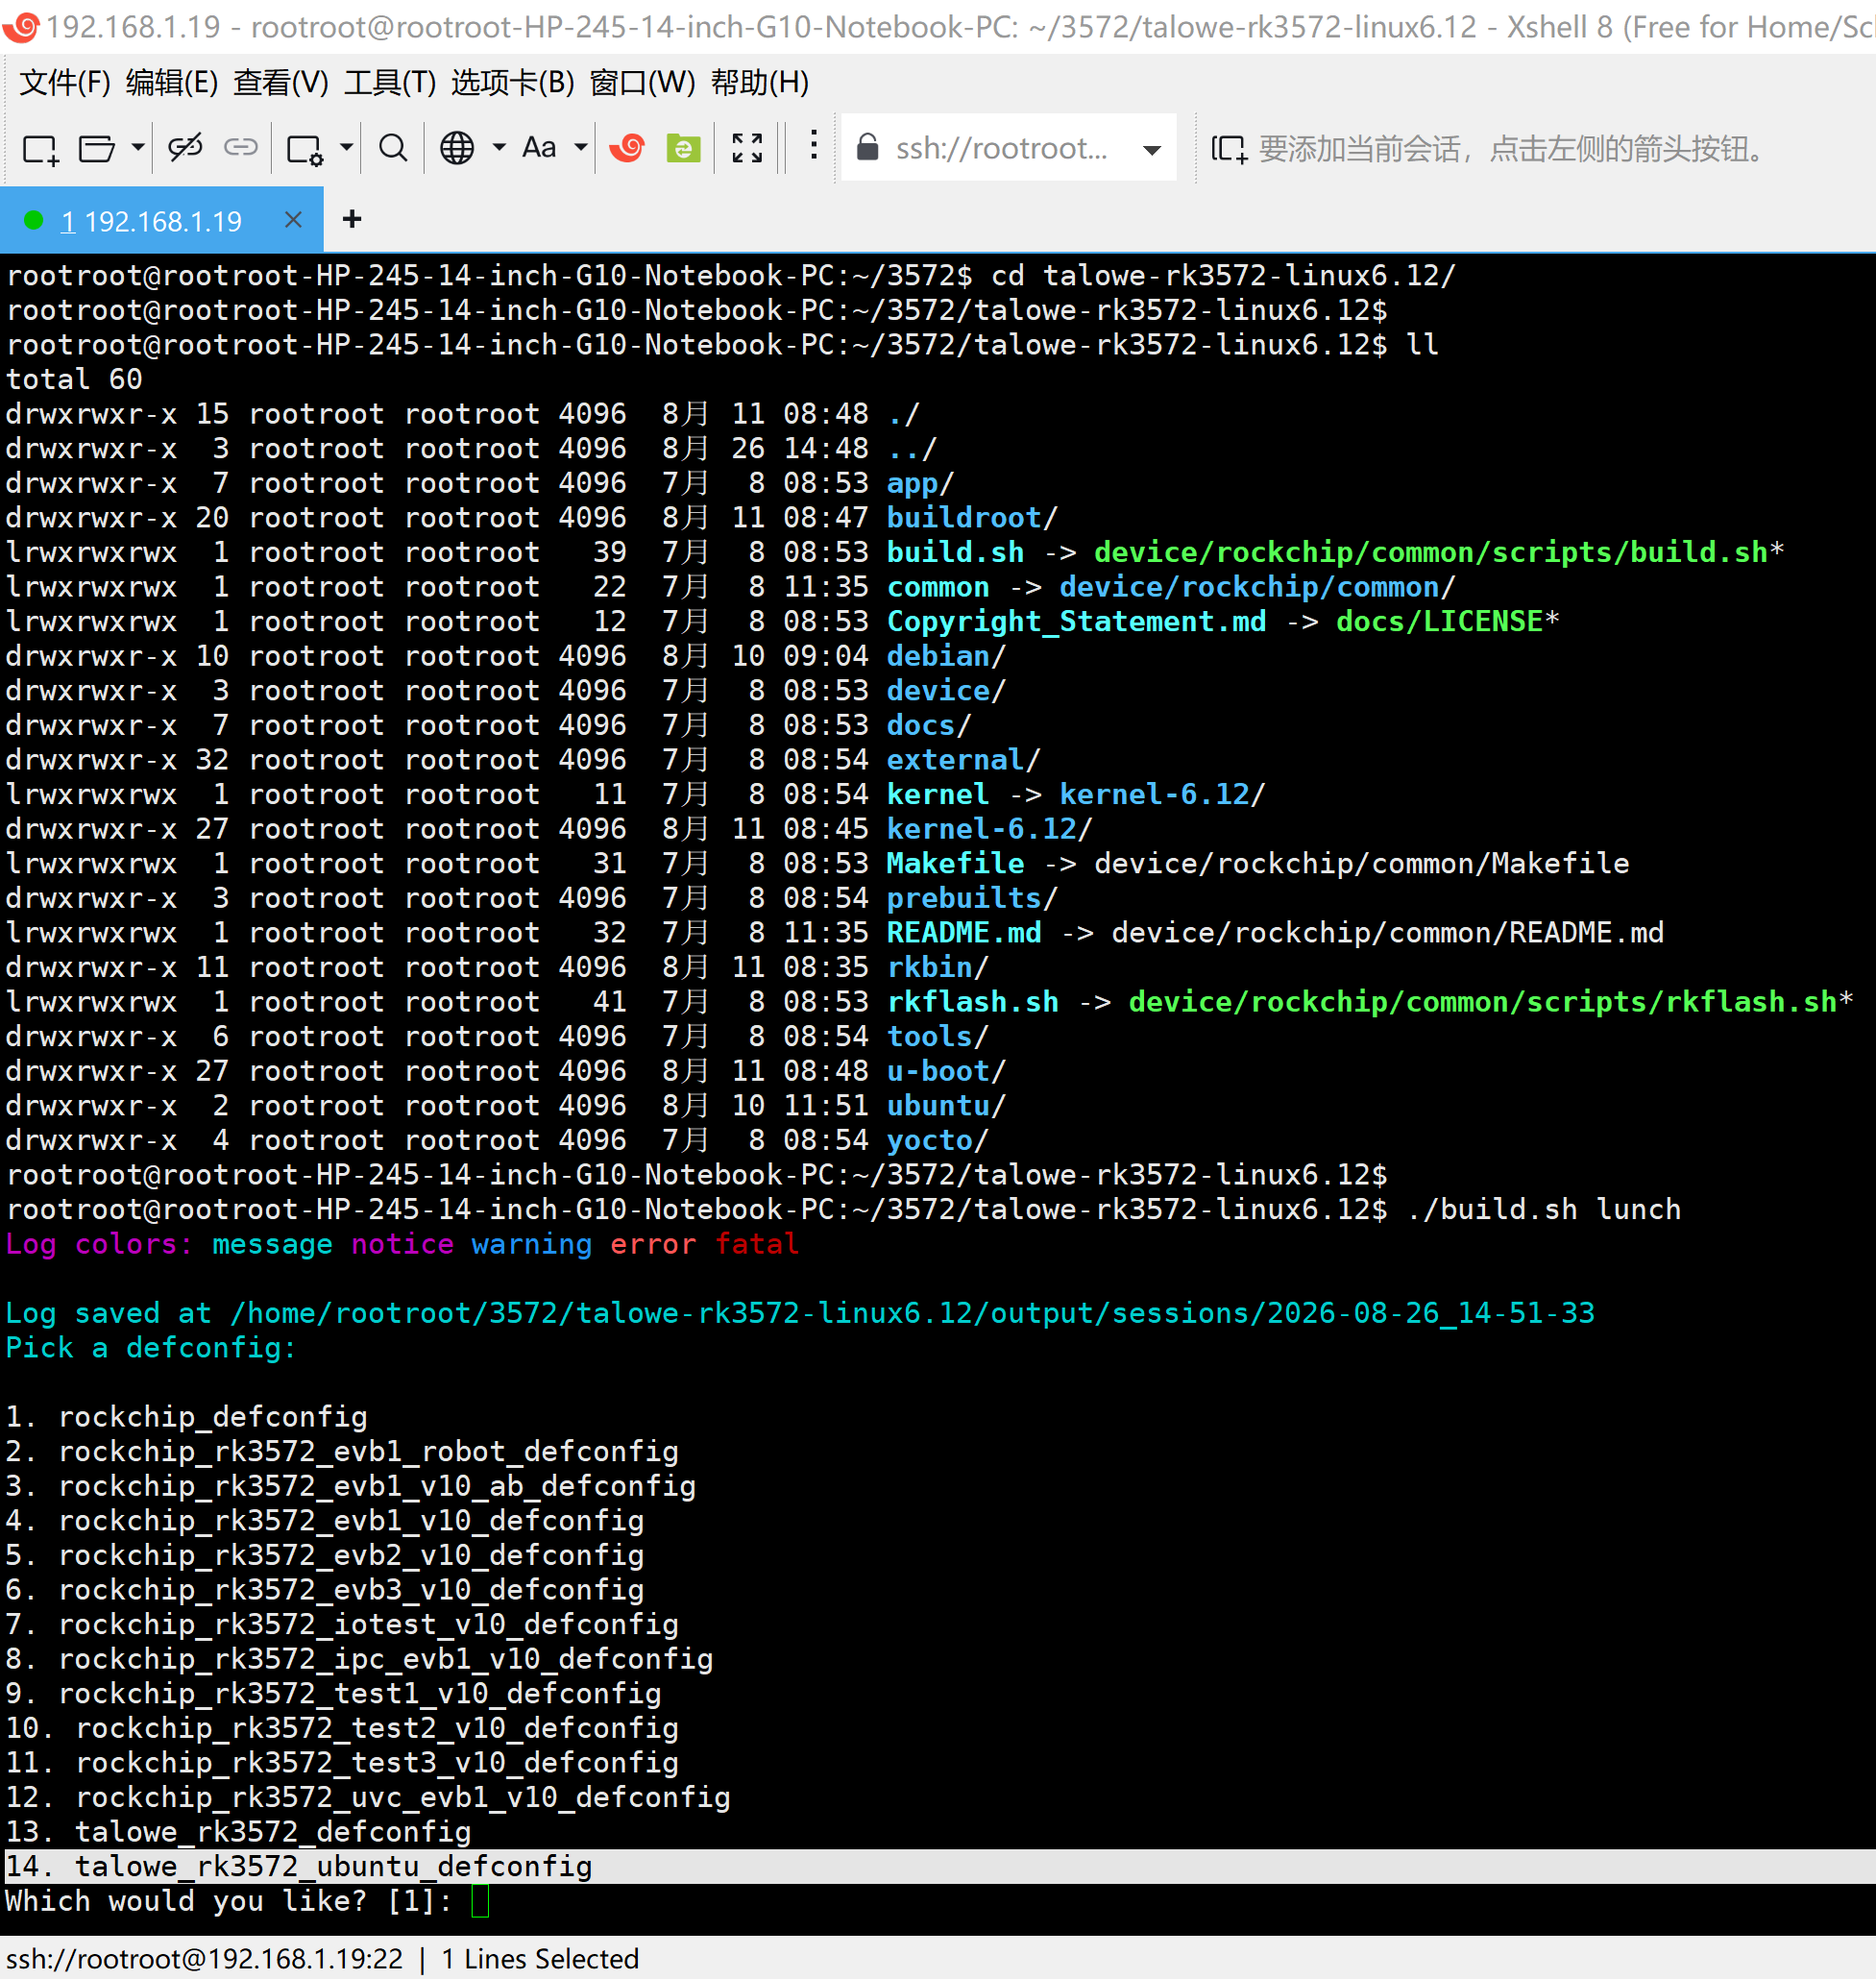
Task: Click status bar '1 Lines Selected'
Action: (540, 1958)
